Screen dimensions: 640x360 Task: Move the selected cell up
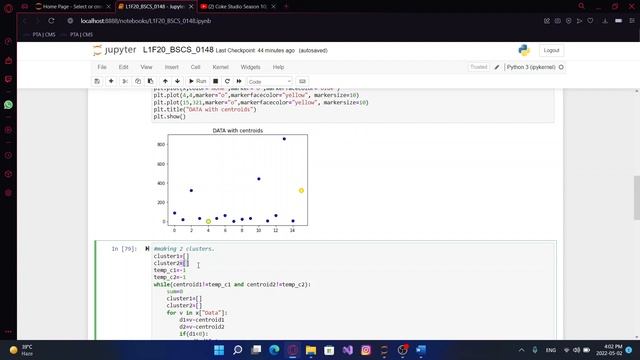coord(165,81)
